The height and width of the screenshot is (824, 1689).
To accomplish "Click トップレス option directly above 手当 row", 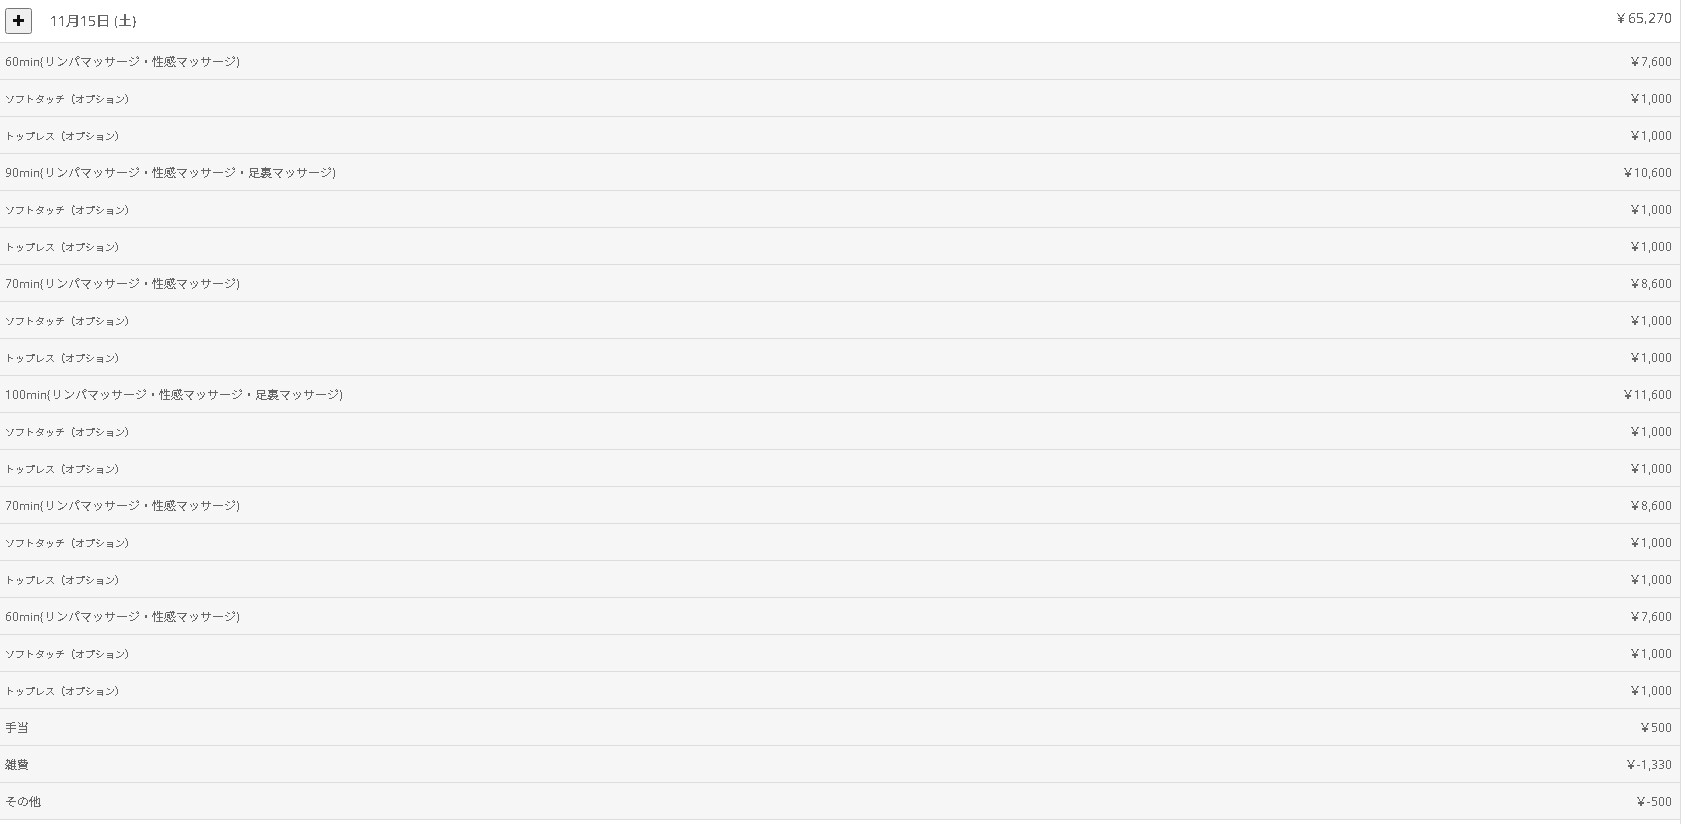I will [x=62, y=691].
